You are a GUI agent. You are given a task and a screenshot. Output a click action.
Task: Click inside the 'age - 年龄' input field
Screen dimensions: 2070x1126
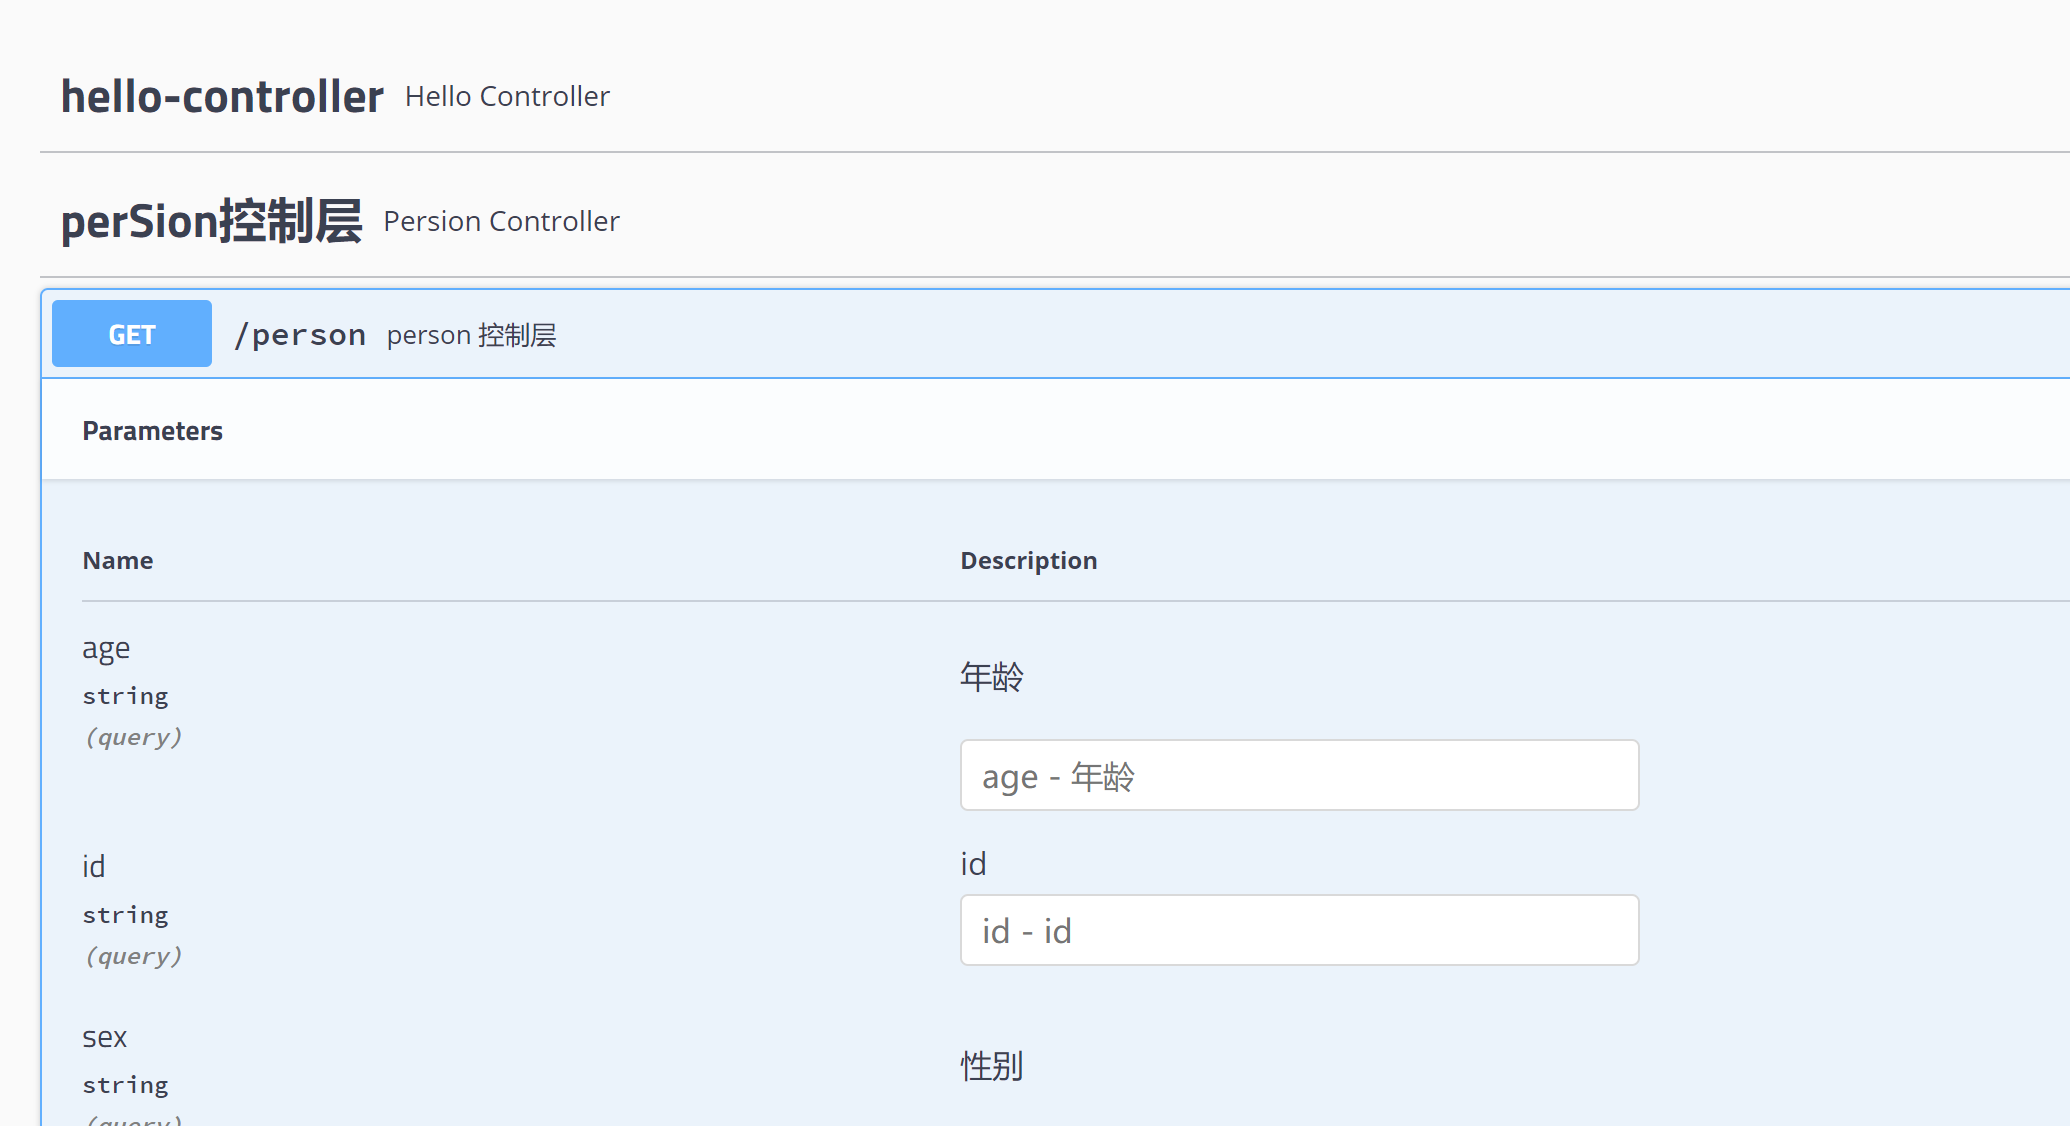pos(1298,775)
